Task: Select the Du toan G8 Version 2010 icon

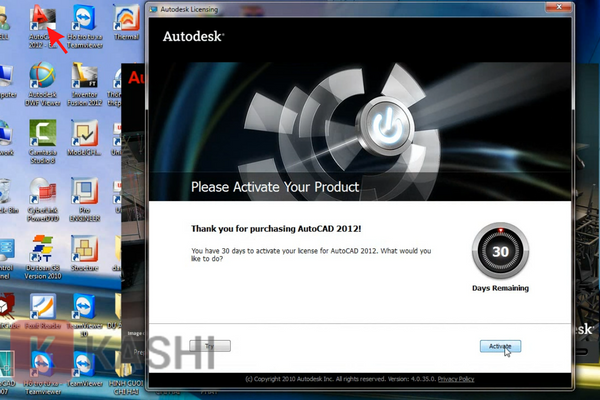Action: (x=43, y=253)
